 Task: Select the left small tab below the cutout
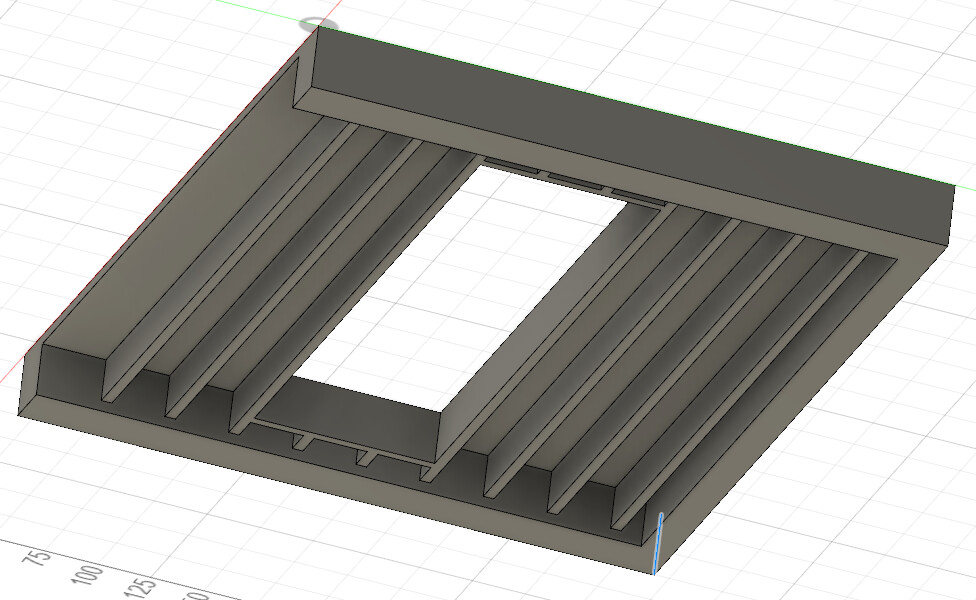[303, 443]
